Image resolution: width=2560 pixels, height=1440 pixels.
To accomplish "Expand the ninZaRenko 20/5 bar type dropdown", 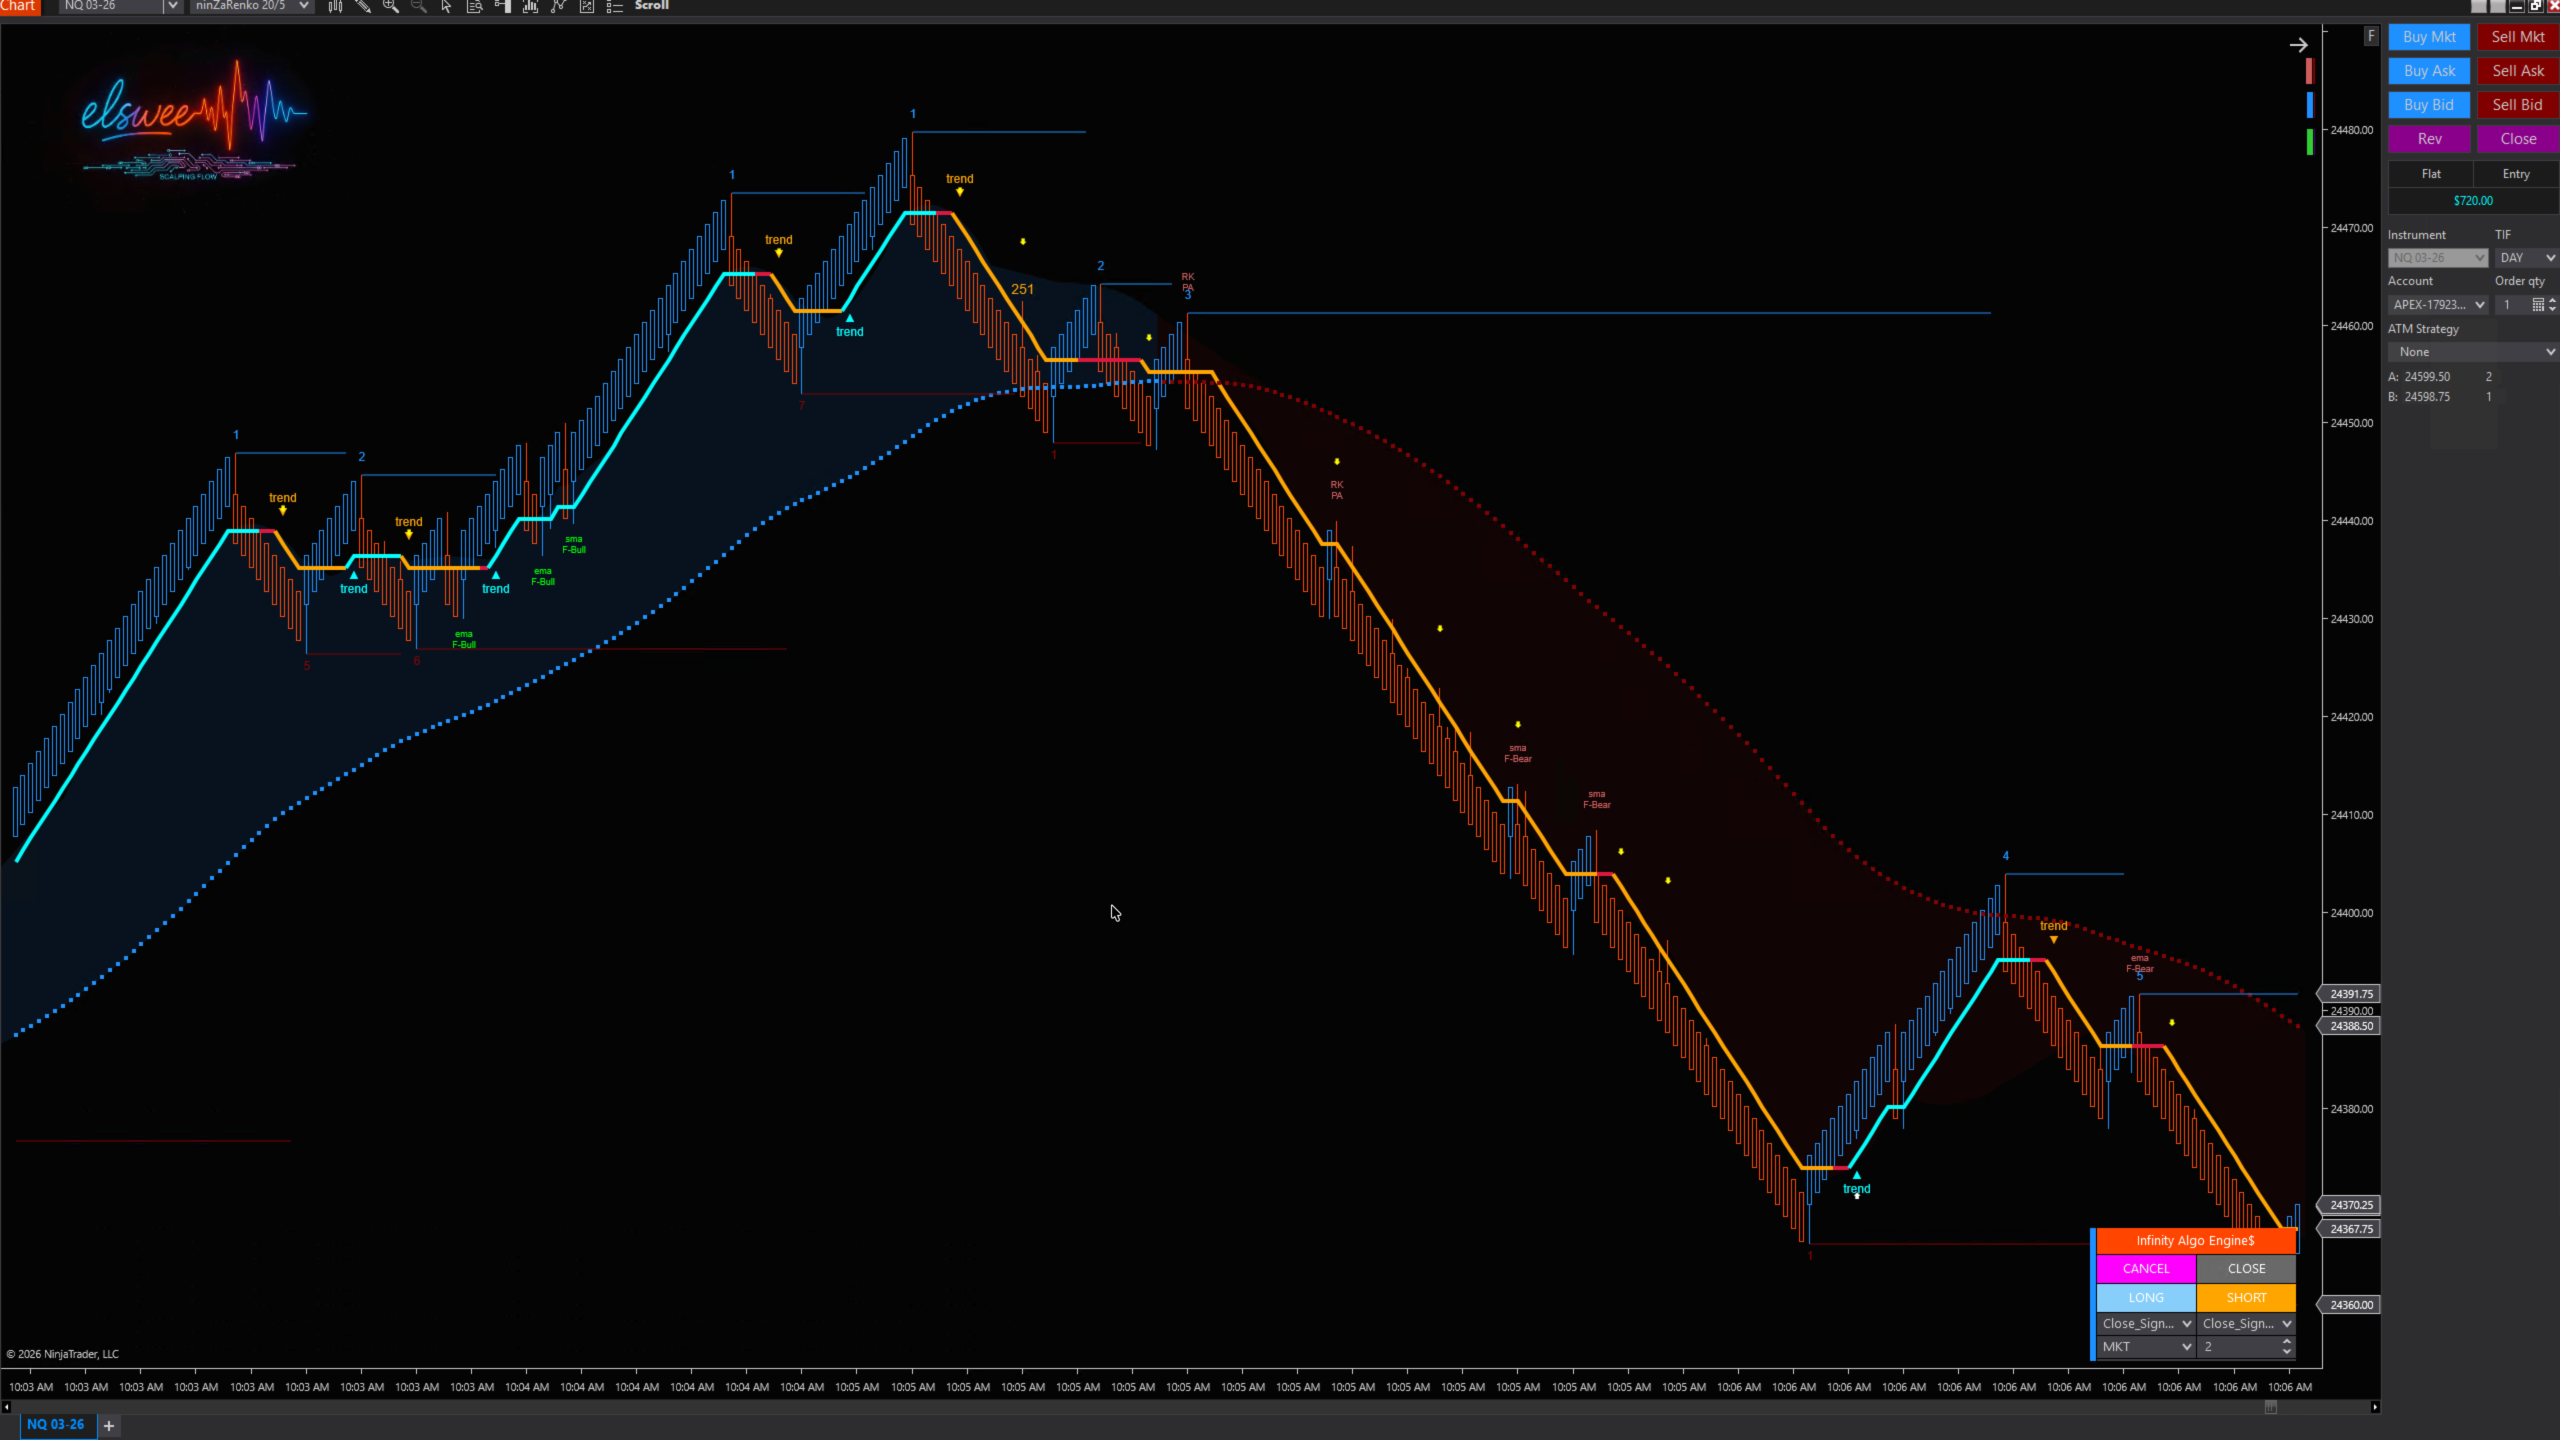I will 304,6.
